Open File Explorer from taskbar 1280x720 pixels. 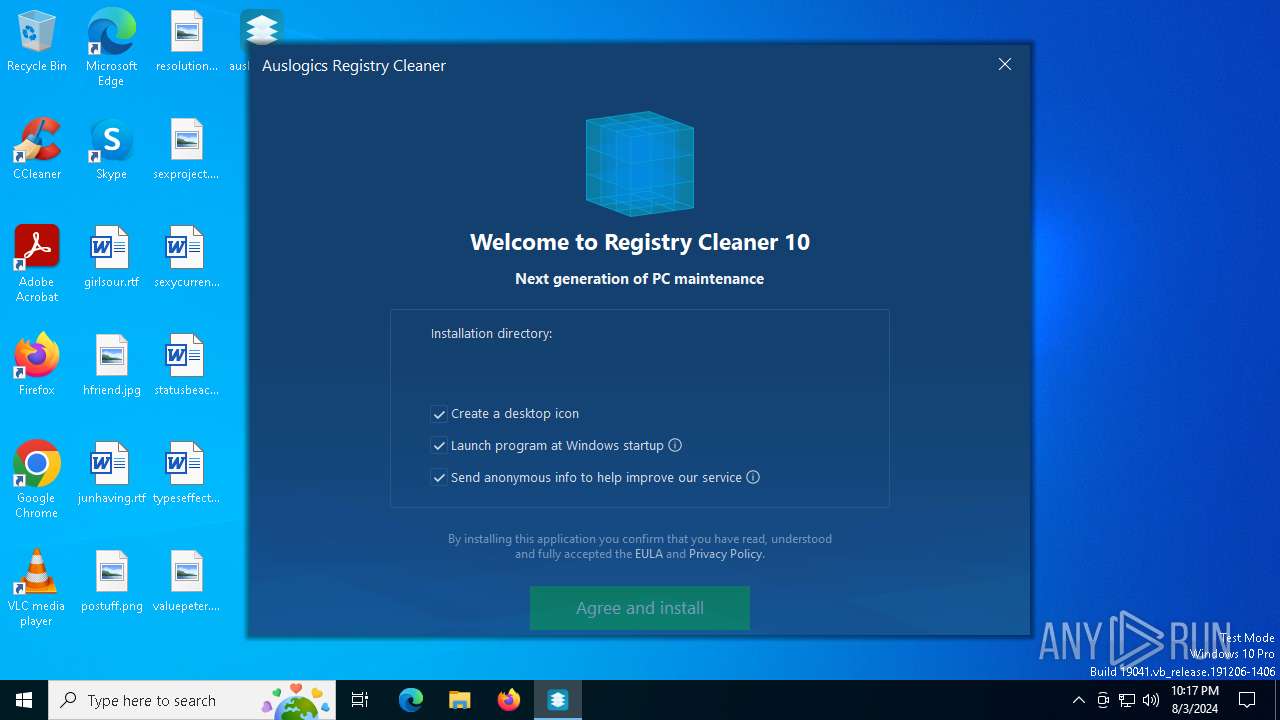[x=459, y=700]
